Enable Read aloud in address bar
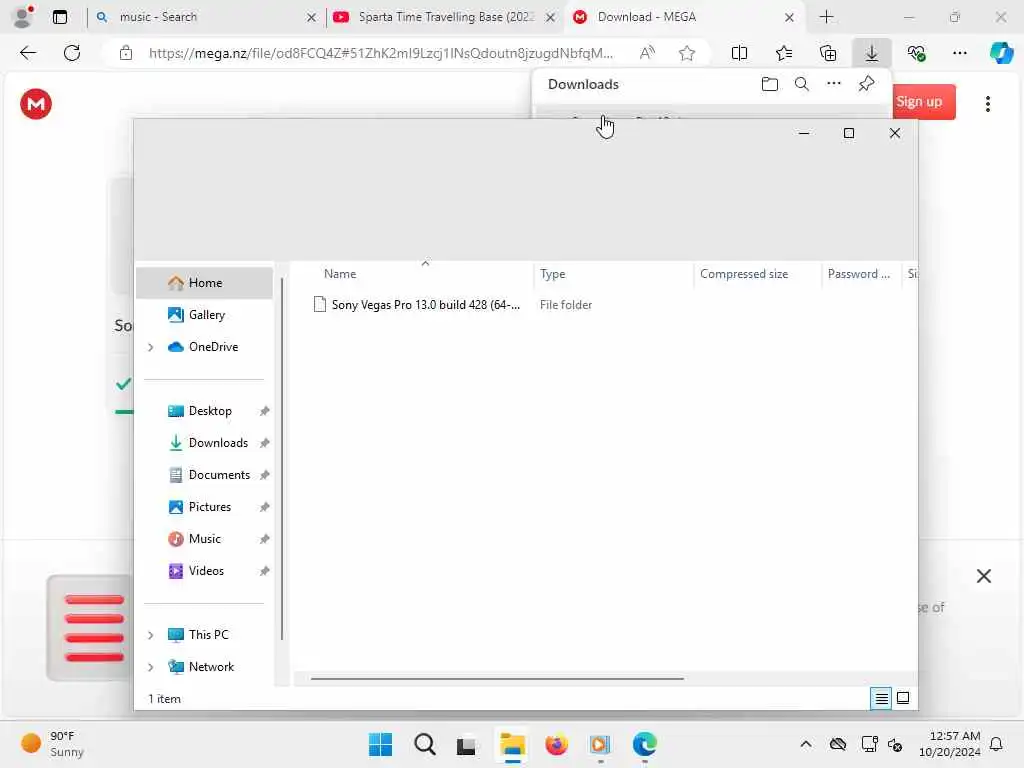 tap(647, 53)
